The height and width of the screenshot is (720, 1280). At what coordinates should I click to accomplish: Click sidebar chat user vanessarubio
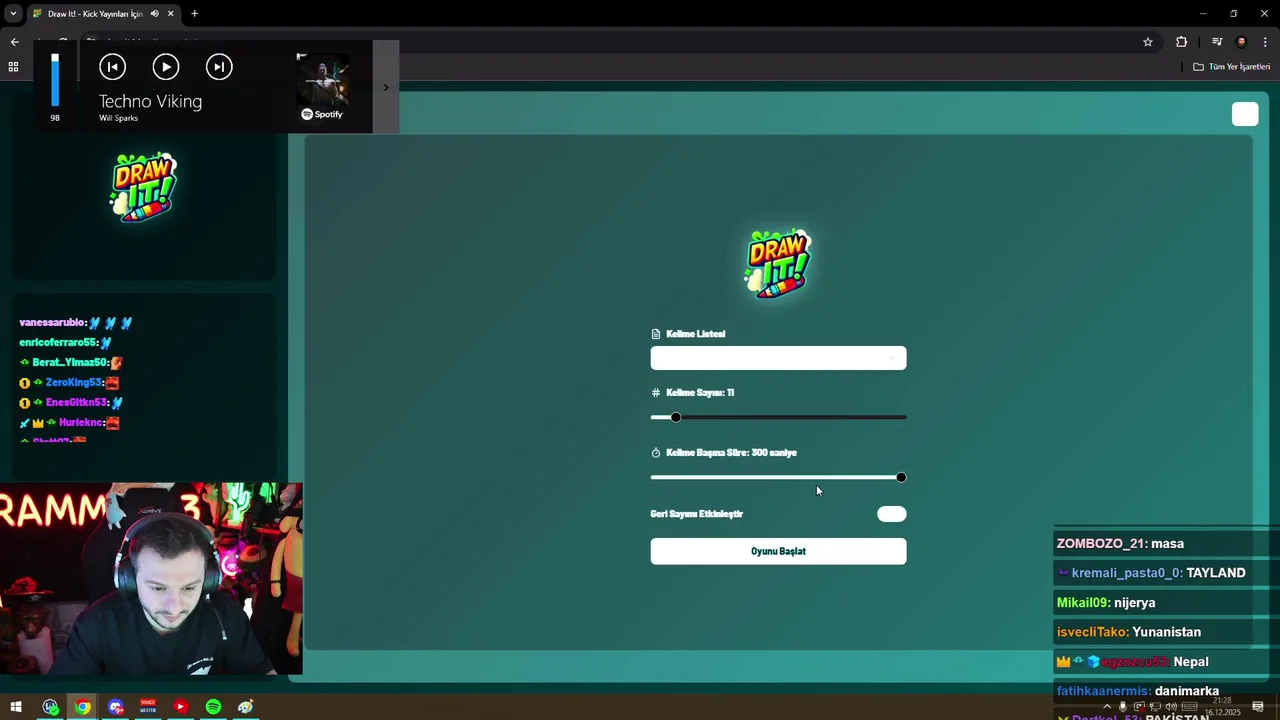[x=52, y=323]
